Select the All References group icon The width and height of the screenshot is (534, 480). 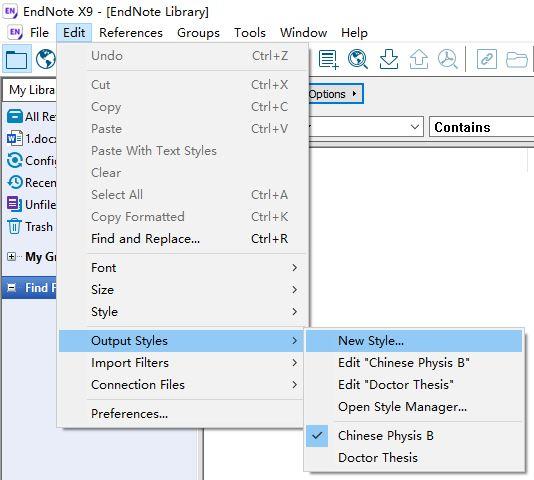(15, 117)
